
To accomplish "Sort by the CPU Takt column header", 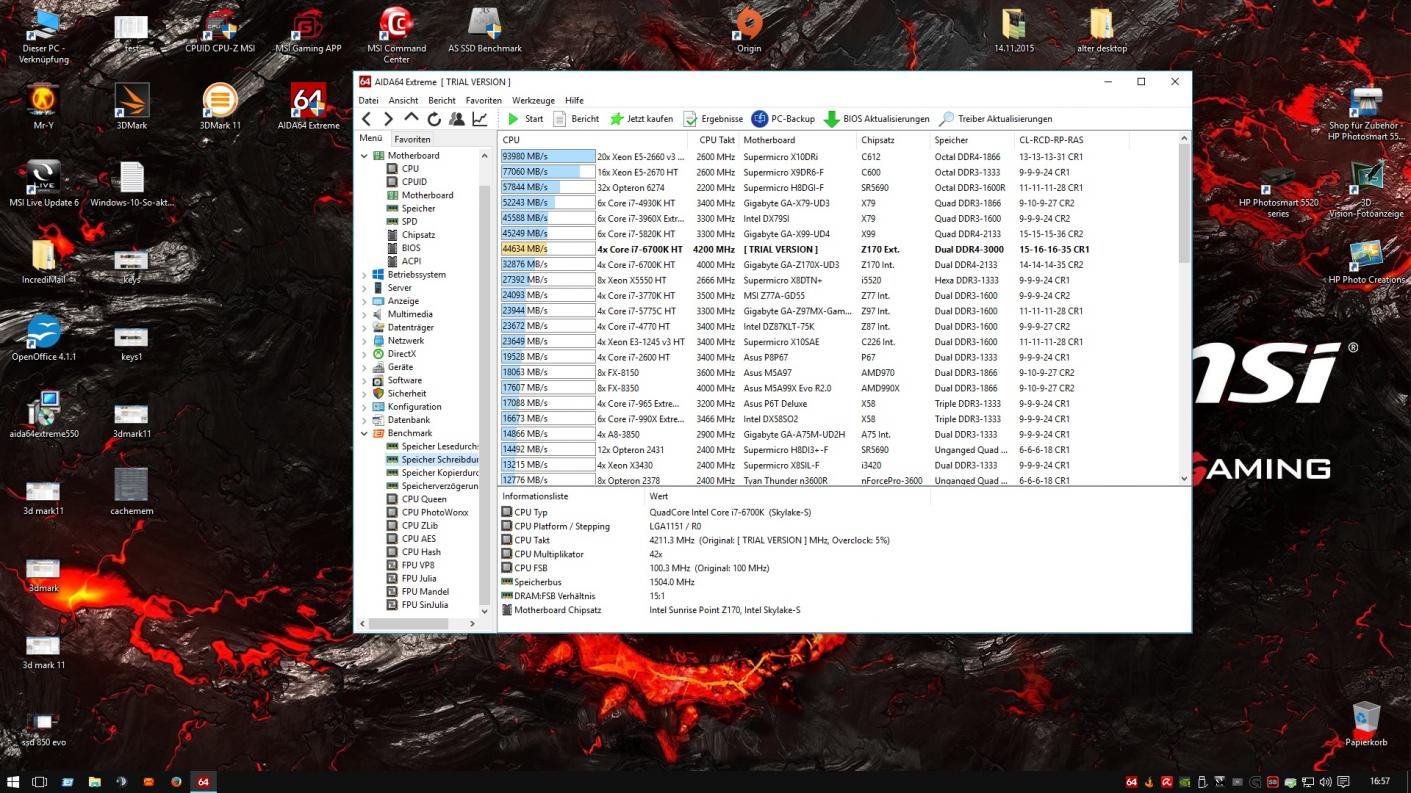I will (x=717, y=140).
